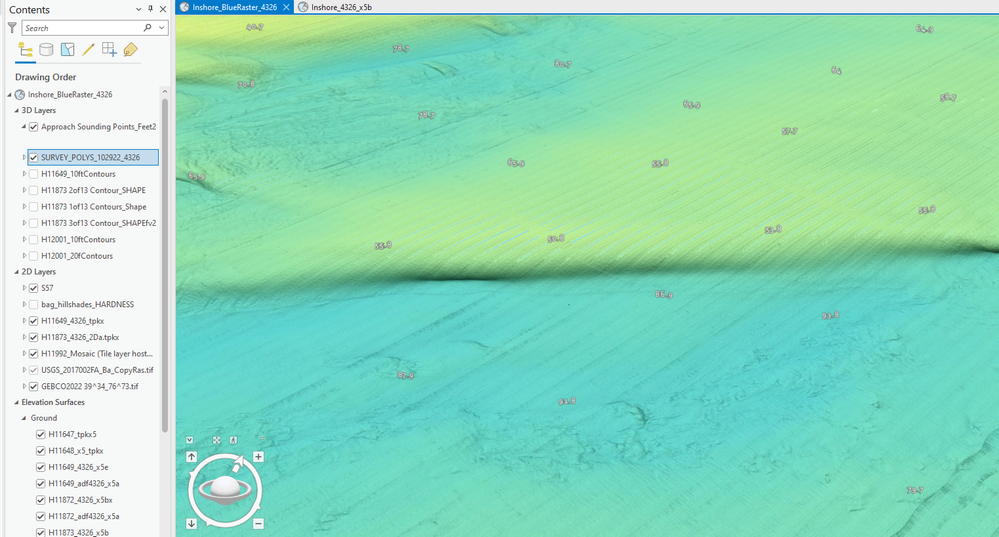This screenshot has width=999, height=537.
Task: Collapse the Ground surface node
Action: (24, 418)
